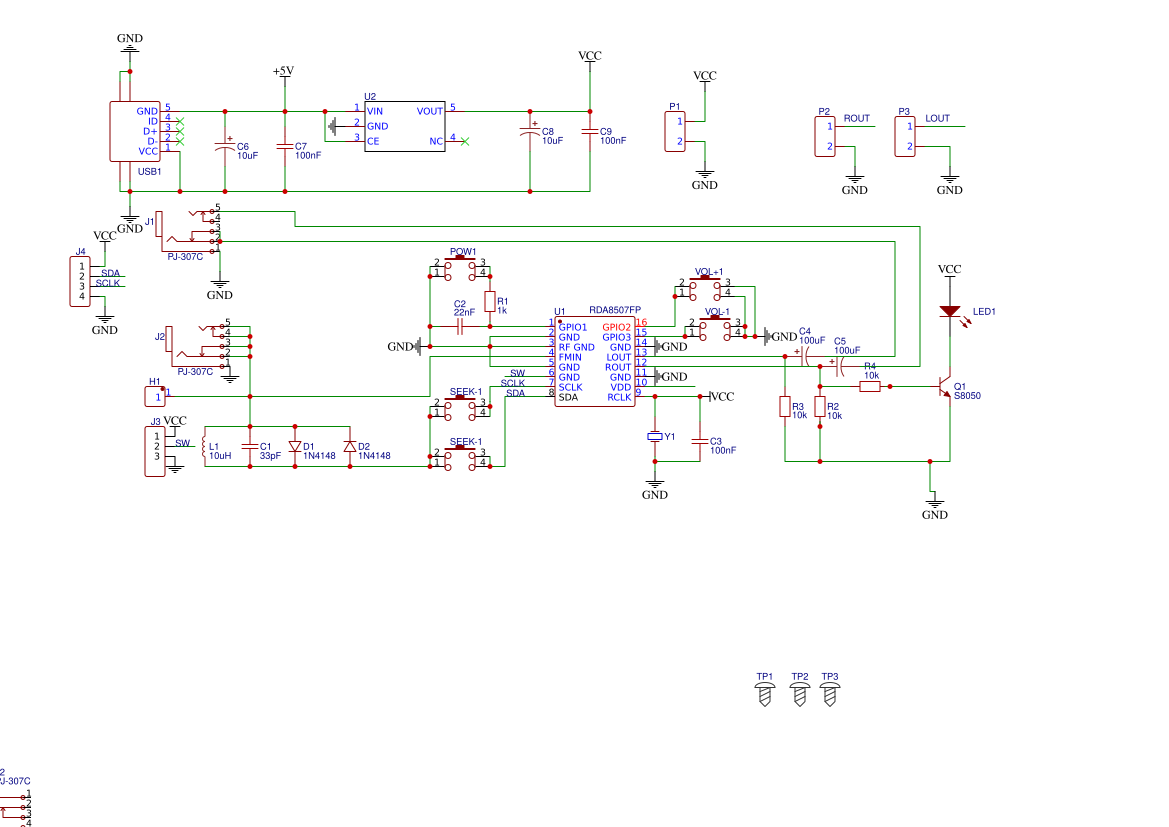Click the H1 single-pin connector

click(154, 397)
